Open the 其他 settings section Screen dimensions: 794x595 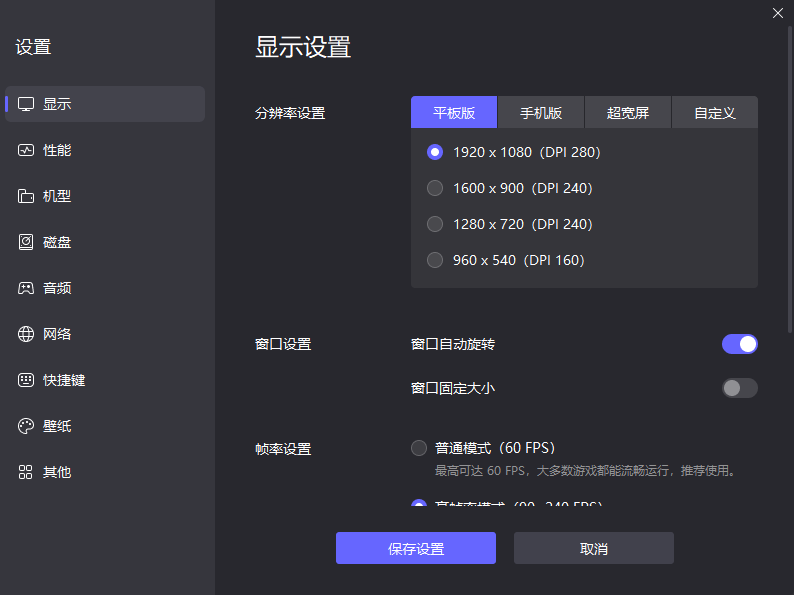click(x=105, y=472)
